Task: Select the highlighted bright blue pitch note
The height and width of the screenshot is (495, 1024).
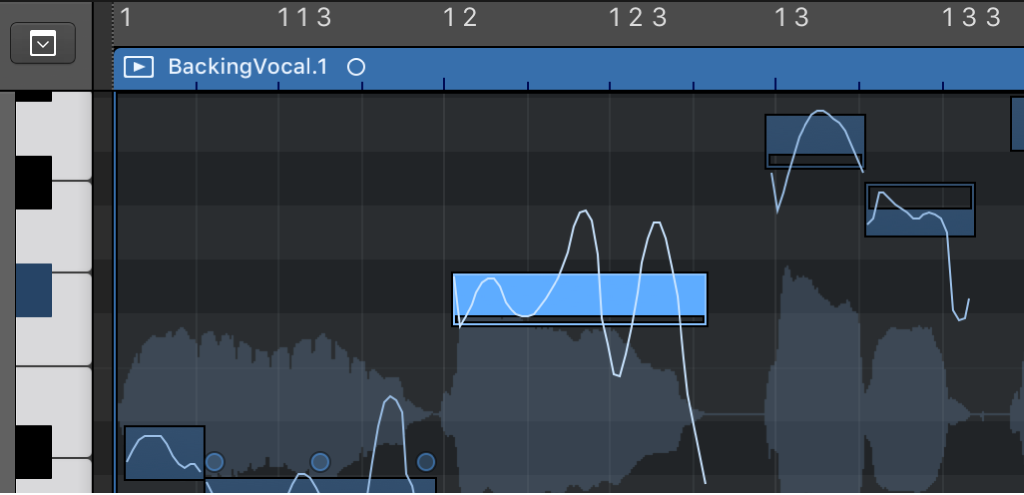Action: pos(580,298)
